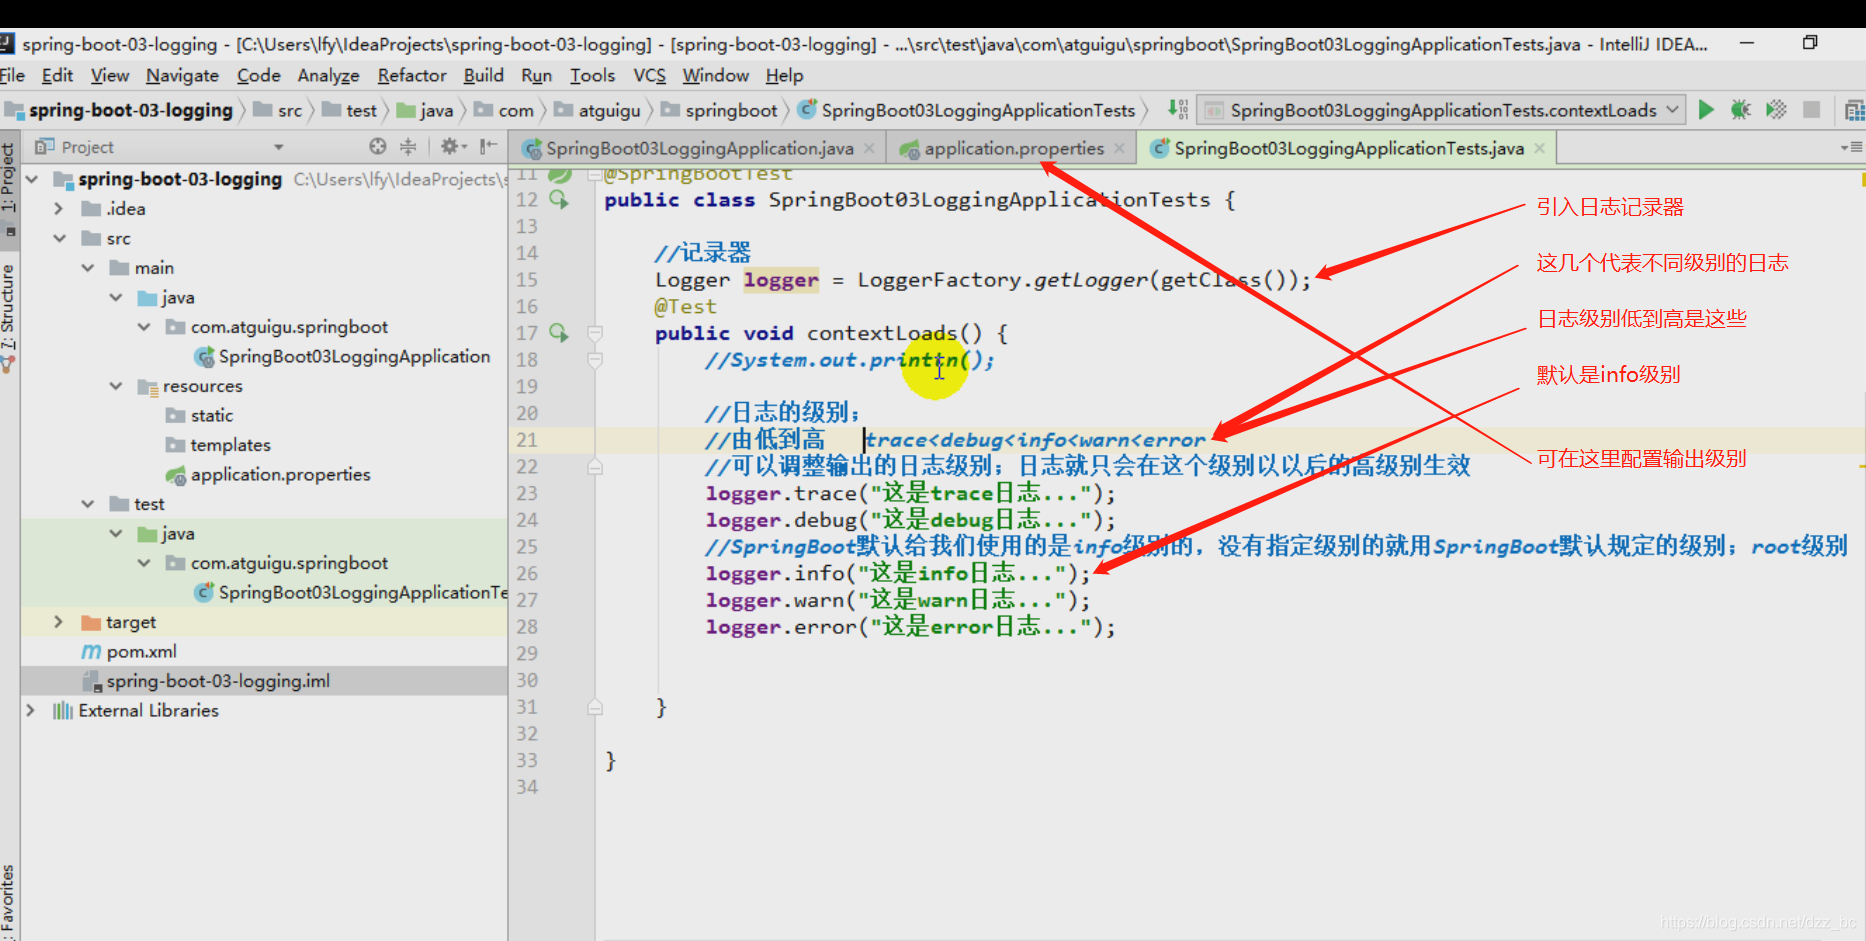
Task: Click the run test gutter icon on line 17
Action: pos(559,333)
